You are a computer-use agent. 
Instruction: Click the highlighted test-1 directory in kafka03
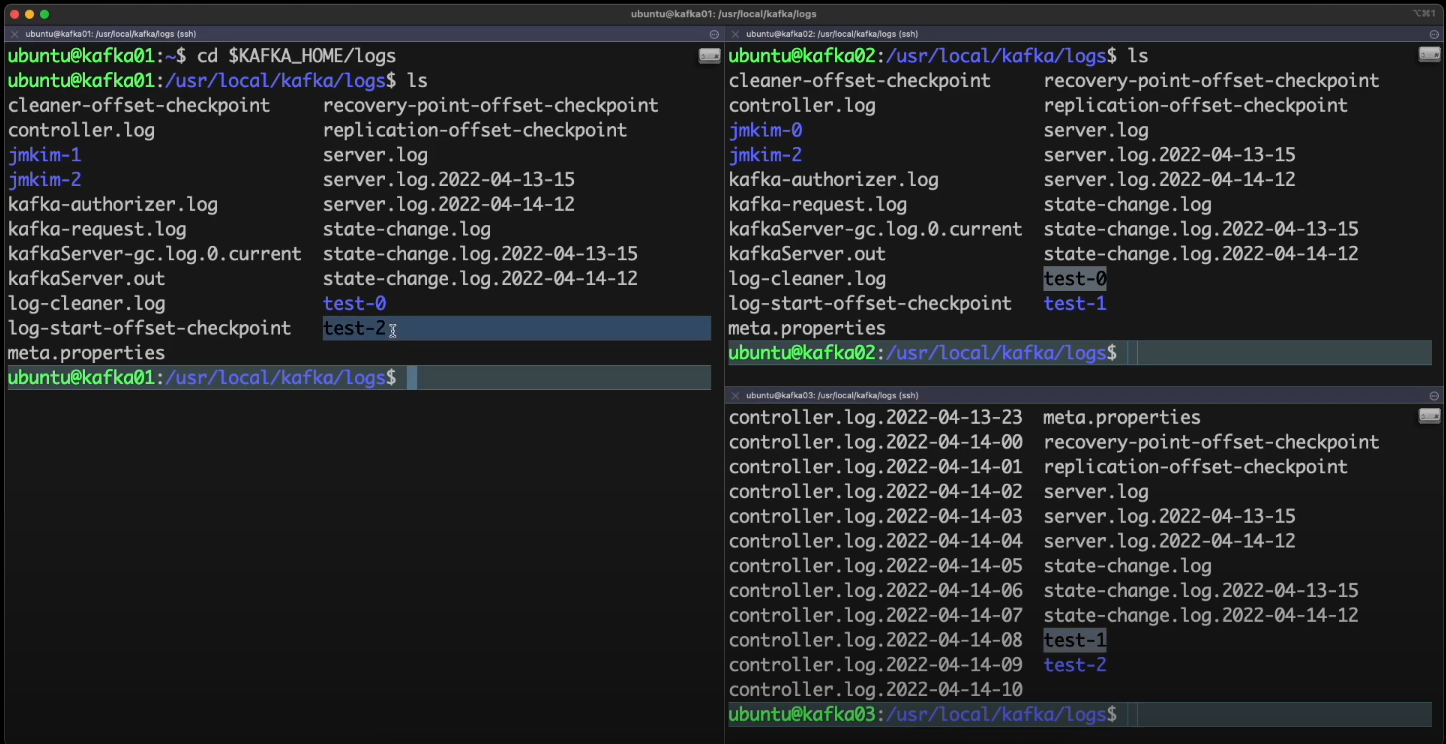(1075, 640)
